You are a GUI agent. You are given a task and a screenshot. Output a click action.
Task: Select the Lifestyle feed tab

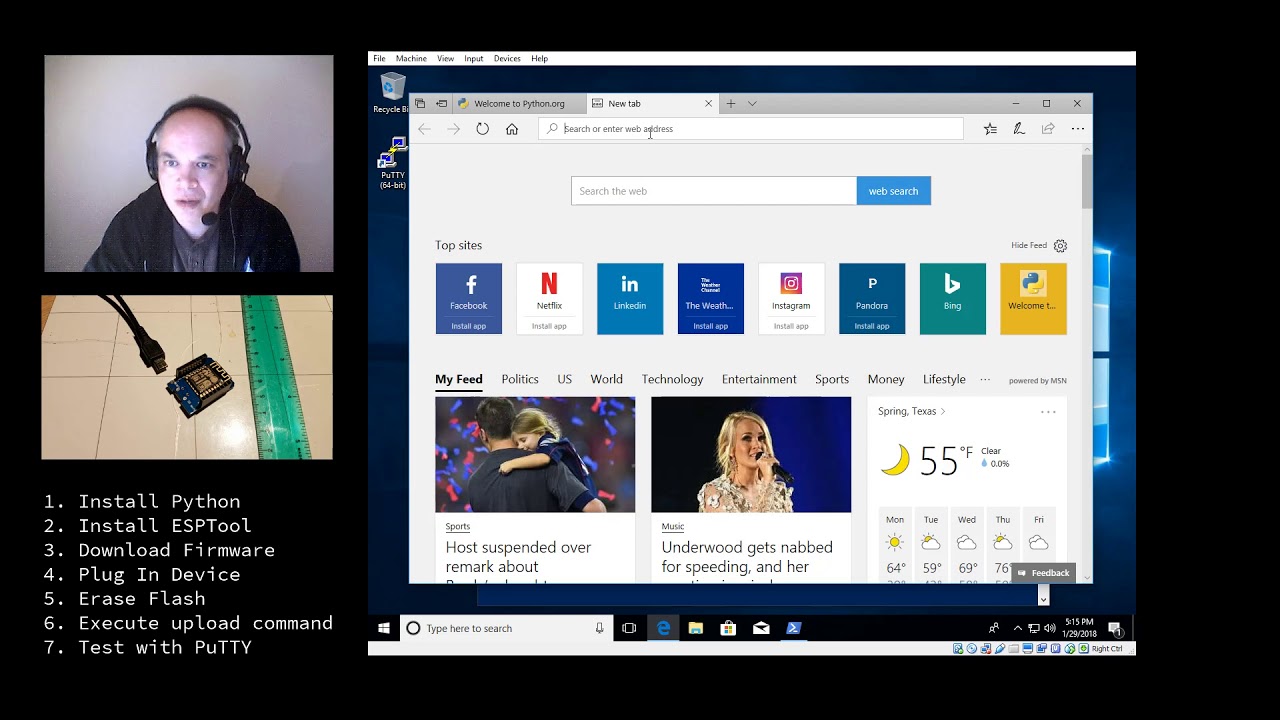(944, 380)
